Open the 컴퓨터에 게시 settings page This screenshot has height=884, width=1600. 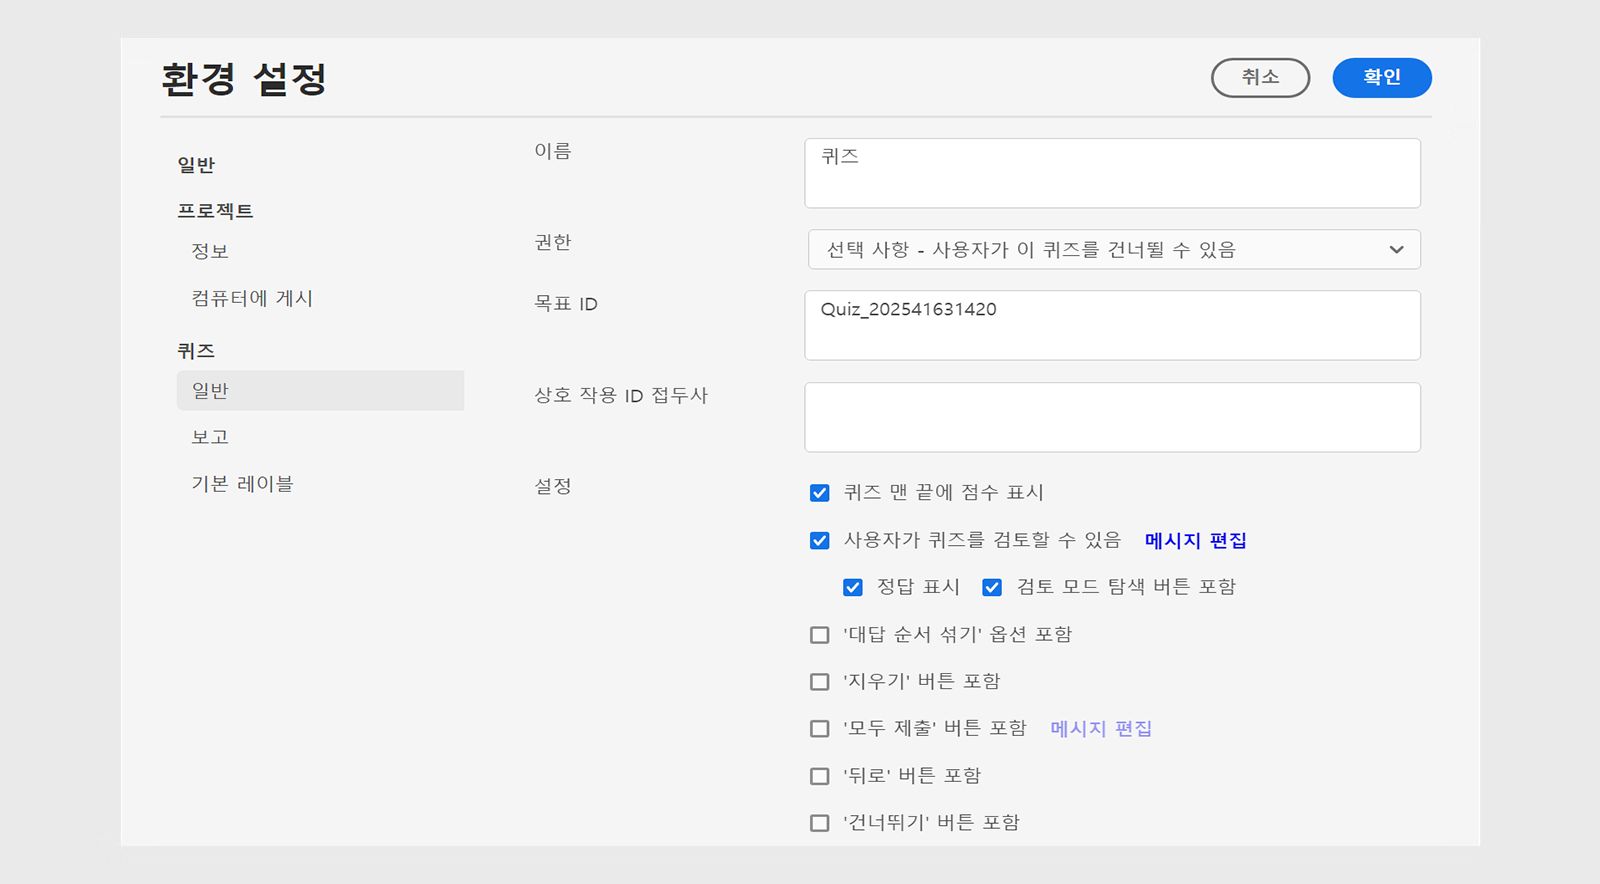252,298
